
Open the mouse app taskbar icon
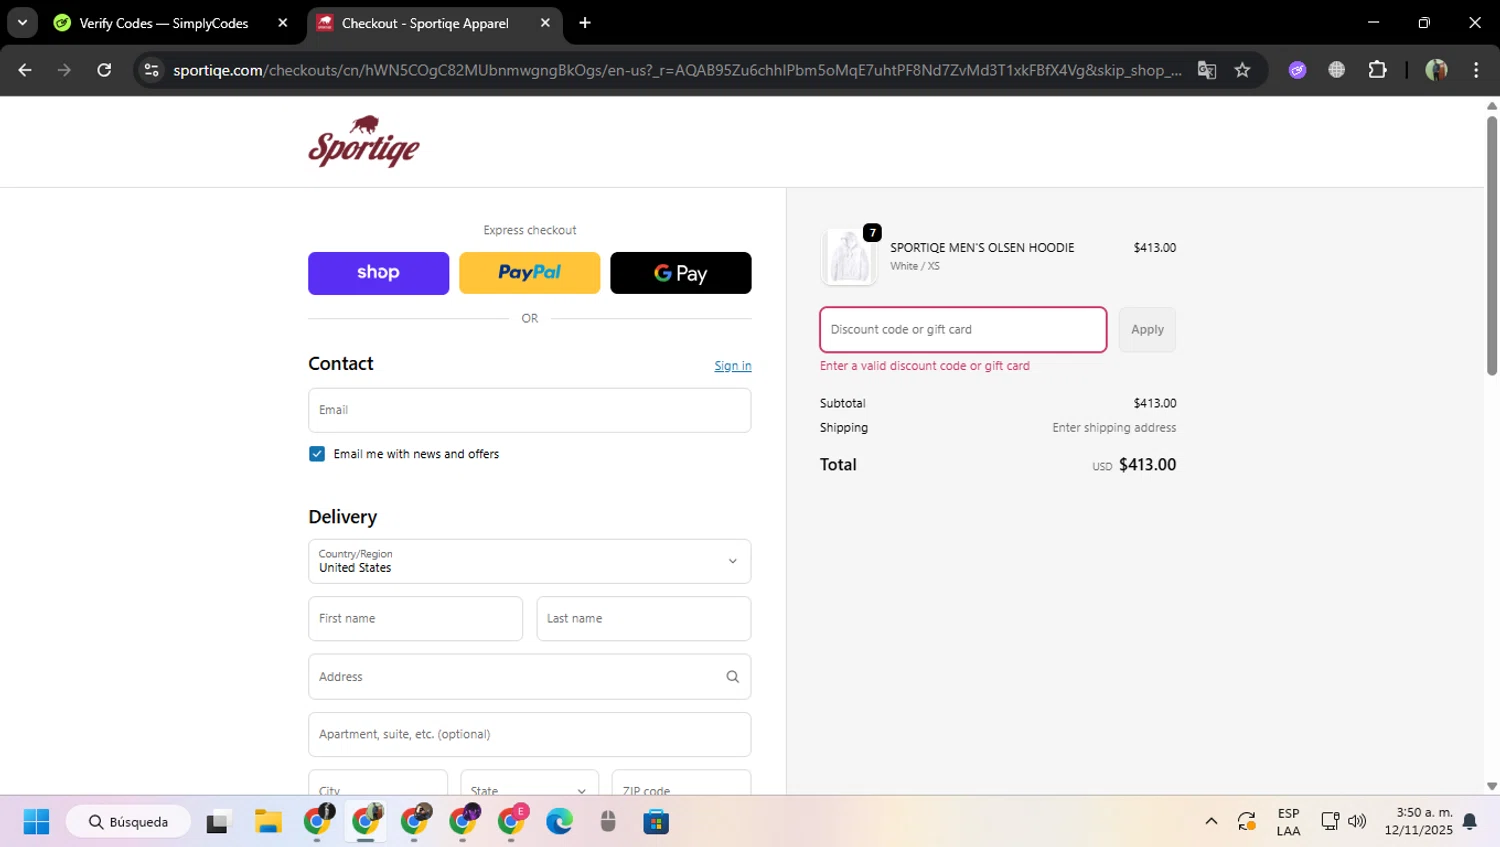(608, 822)
